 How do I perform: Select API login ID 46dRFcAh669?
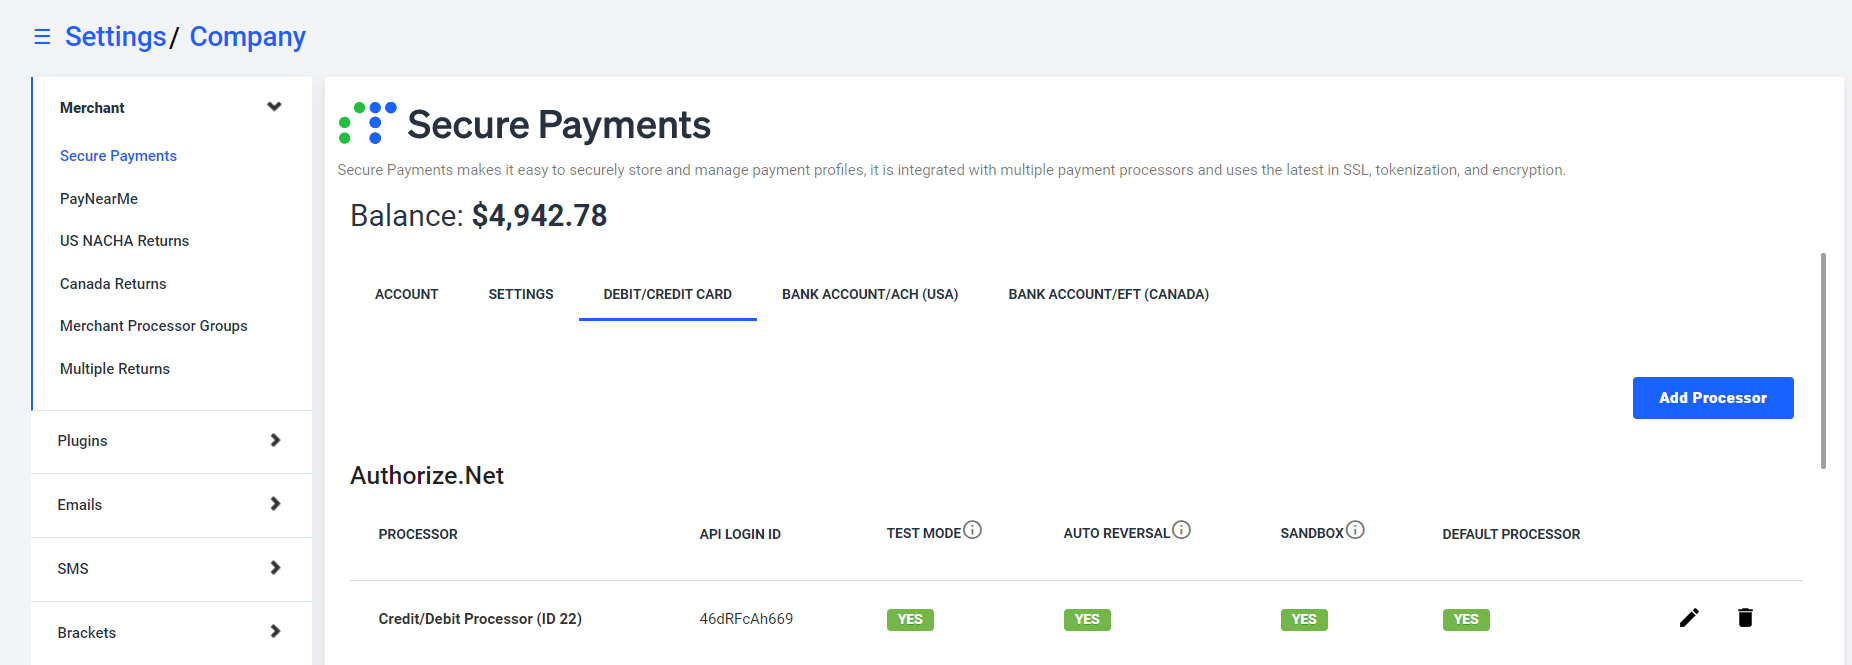pos(746,619)
